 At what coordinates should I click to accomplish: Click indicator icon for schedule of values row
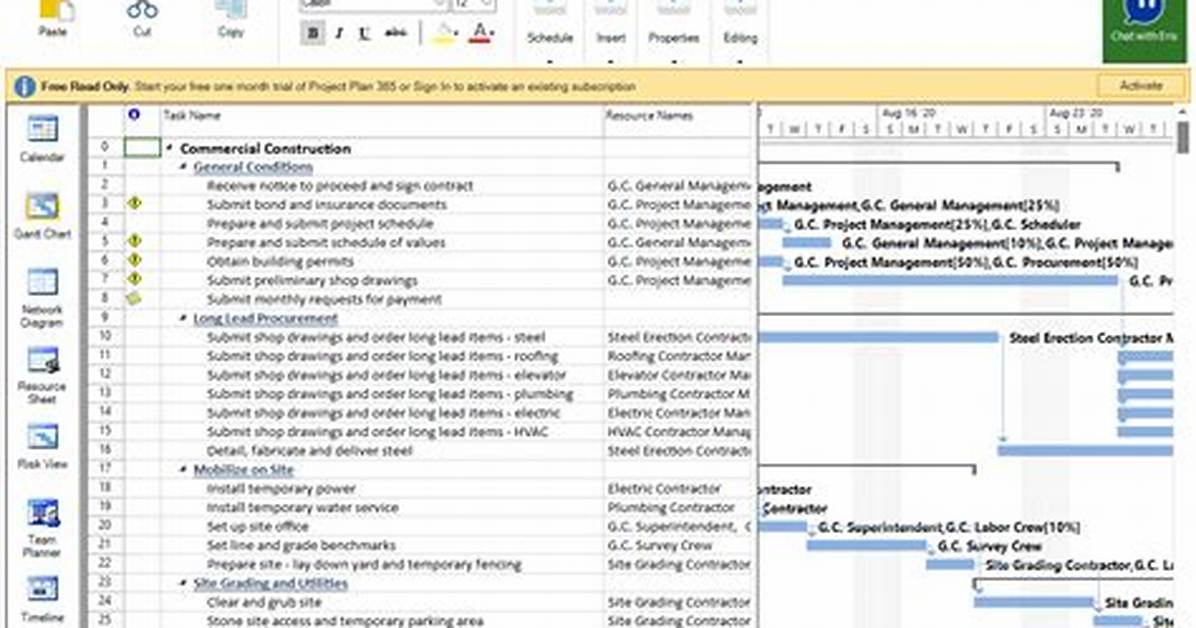pos(134,241)
